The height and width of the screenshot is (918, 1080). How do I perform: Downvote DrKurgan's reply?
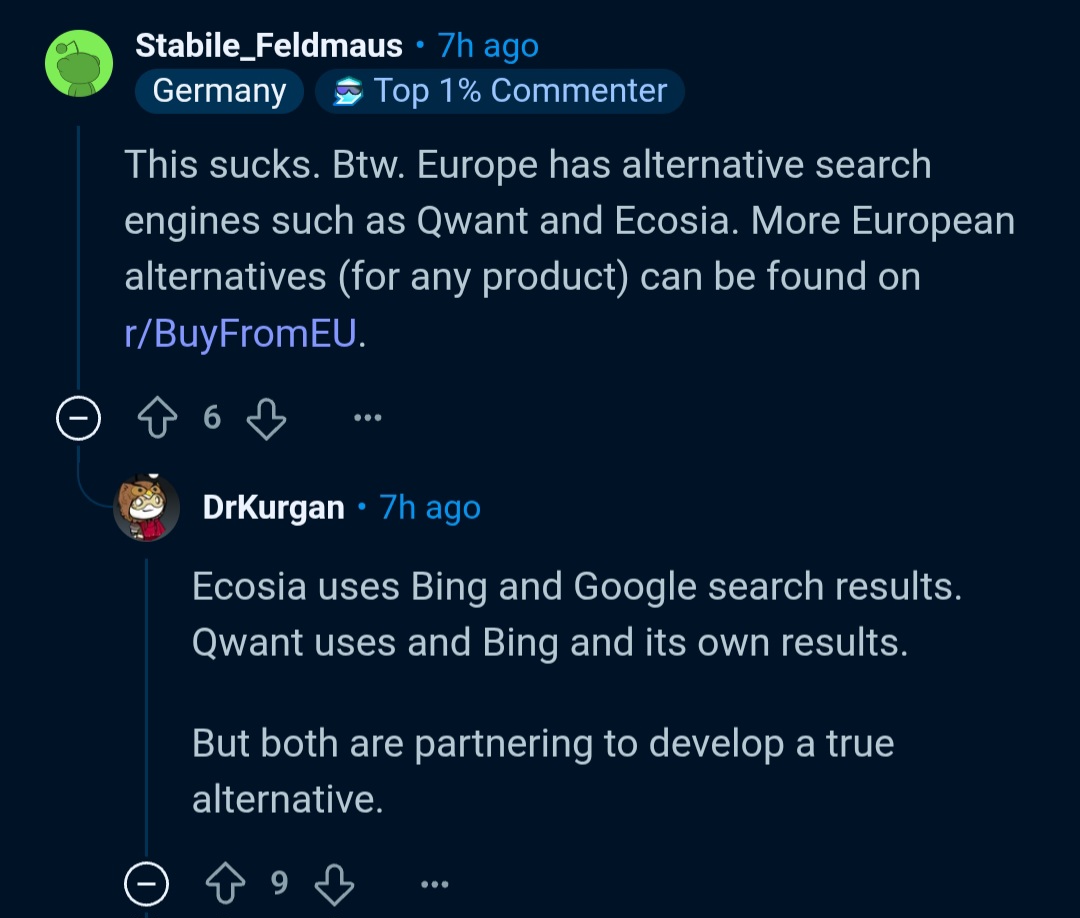[x=335, y=884]
